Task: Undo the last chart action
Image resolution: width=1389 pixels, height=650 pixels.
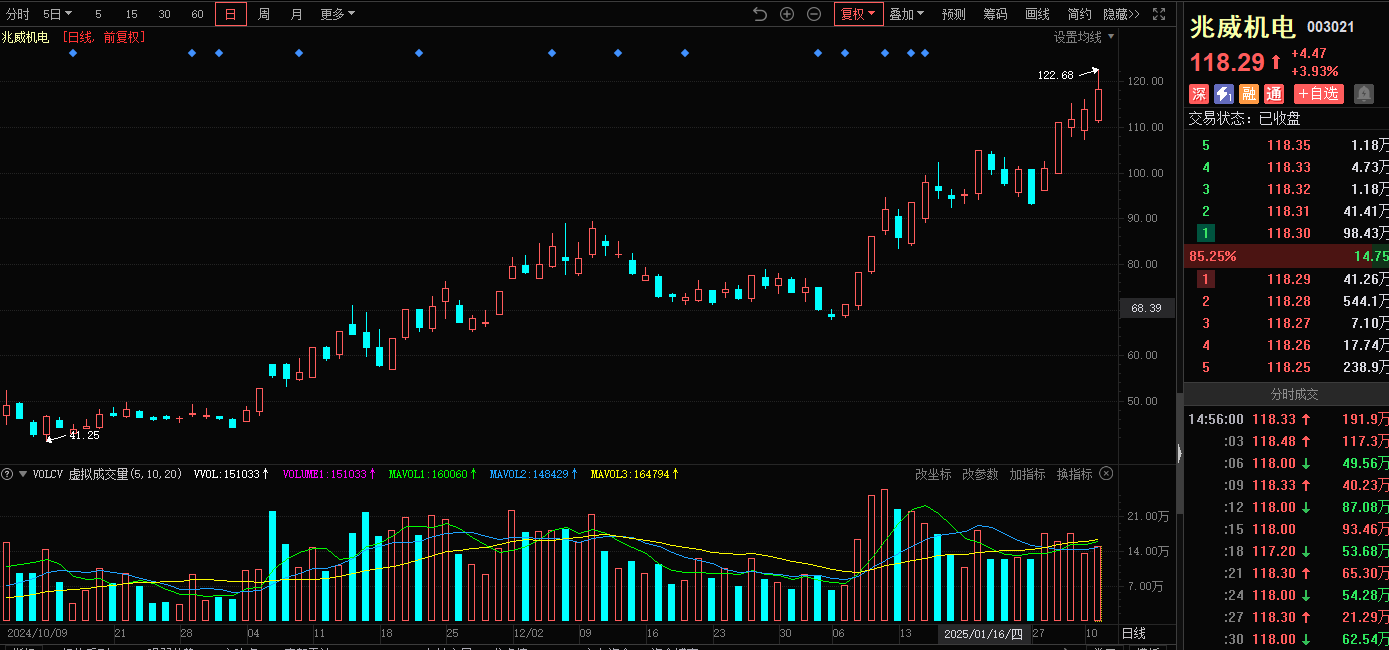Action: [x=760, y=14]
